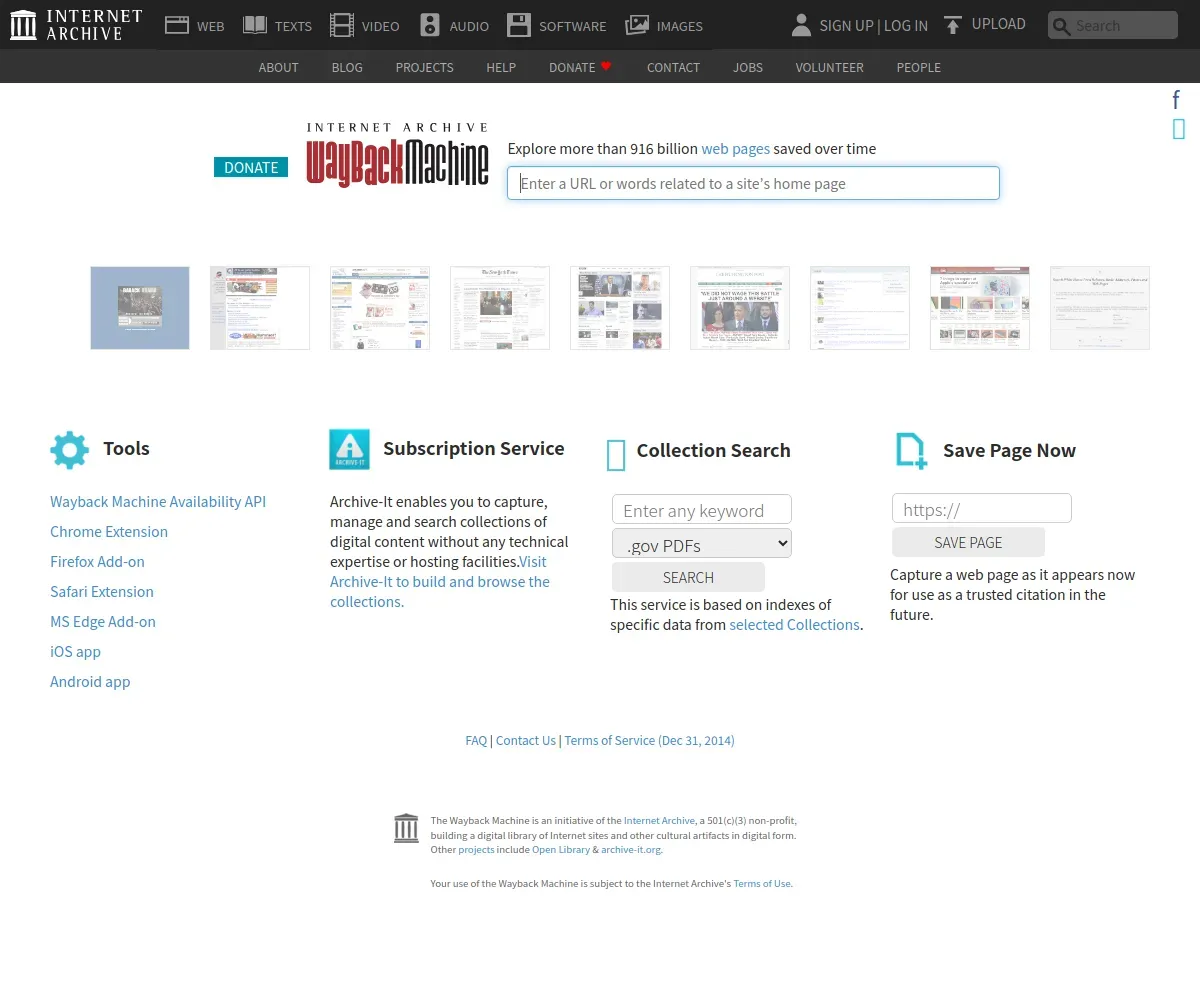Open the Chrome Extension link

(x=109, y=532)
